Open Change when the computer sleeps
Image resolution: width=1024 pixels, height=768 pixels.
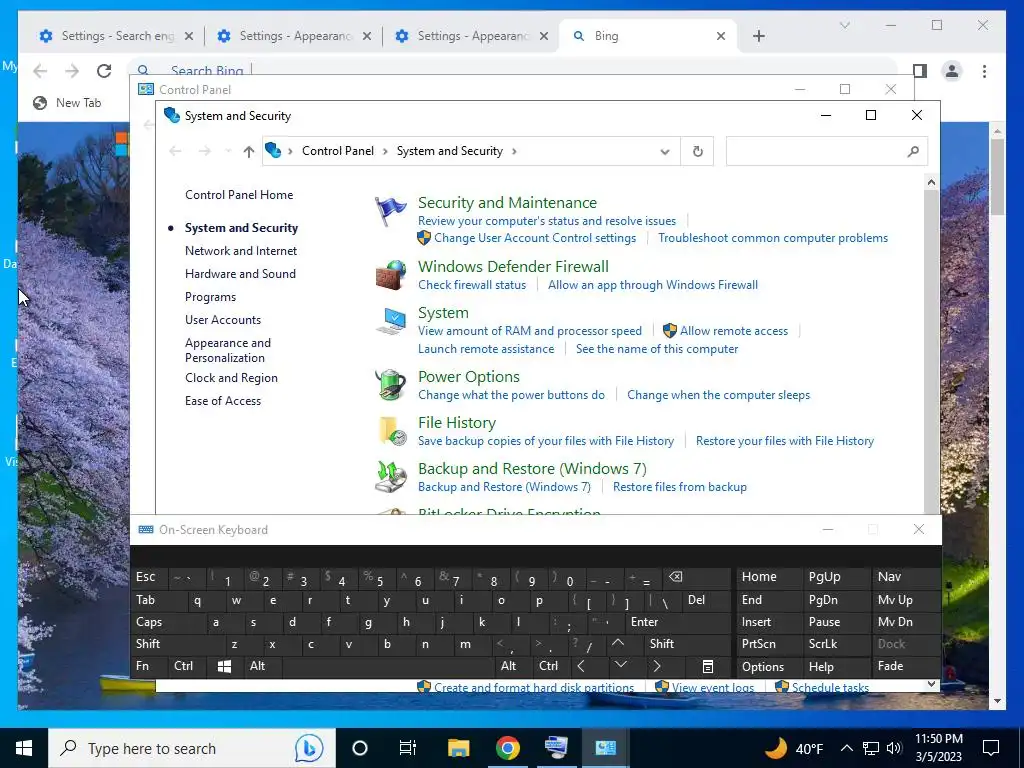coord(718,395)
